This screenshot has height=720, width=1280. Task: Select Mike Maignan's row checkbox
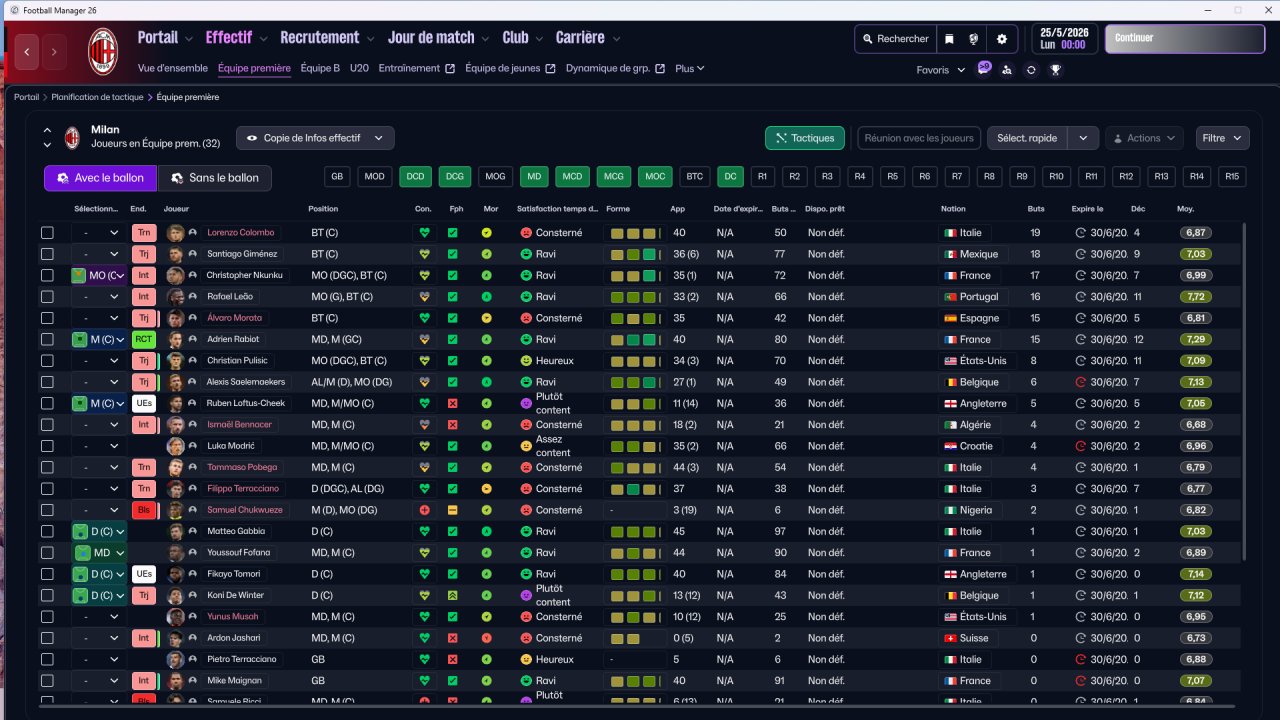click(x=47, y=681)
